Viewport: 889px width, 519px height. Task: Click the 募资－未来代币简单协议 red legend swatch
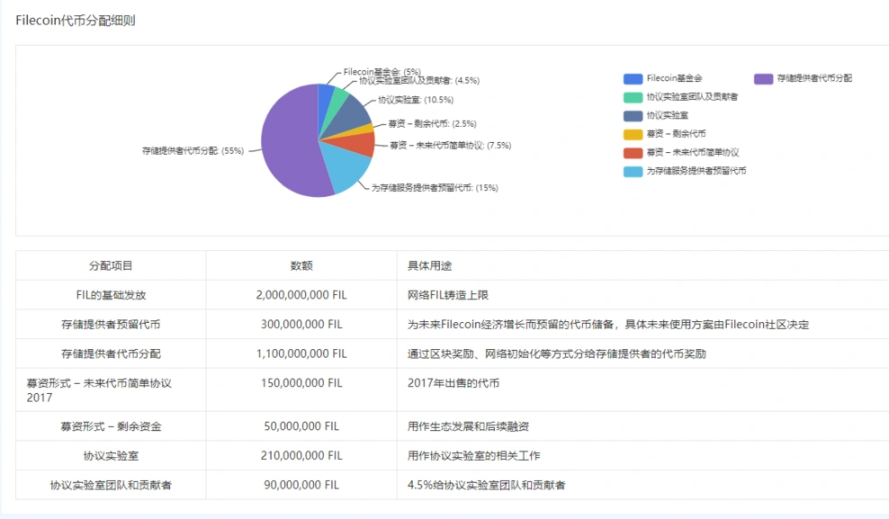click(633, 153)
